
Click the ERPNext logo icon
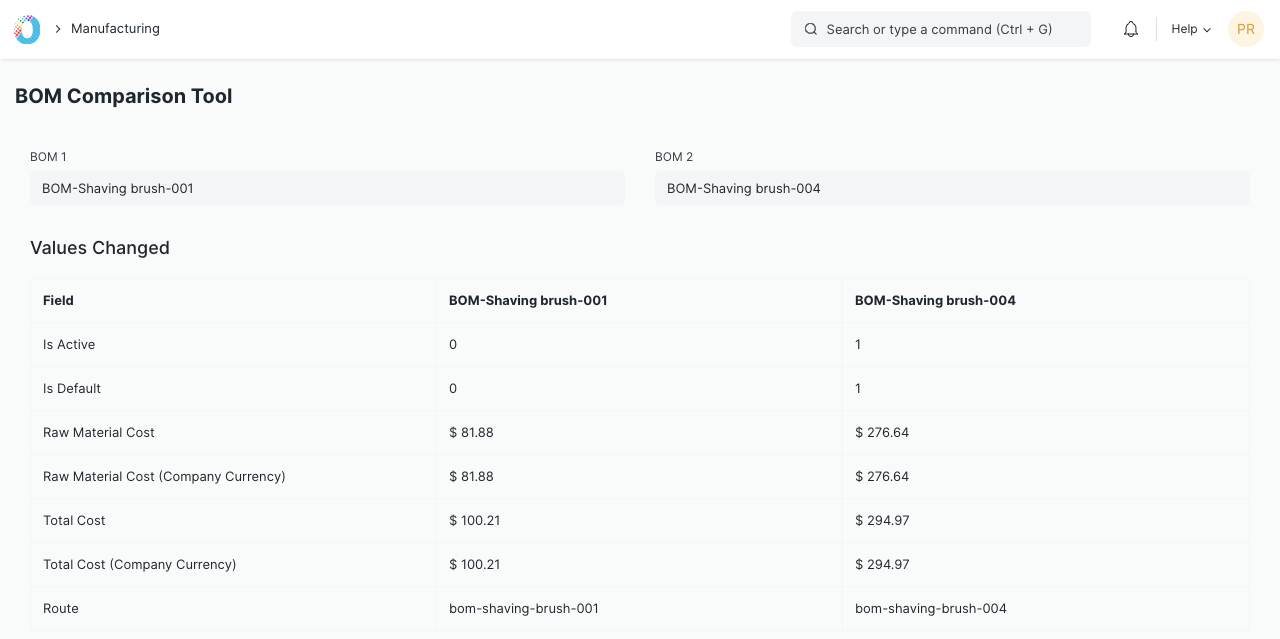tap(26, 29)
